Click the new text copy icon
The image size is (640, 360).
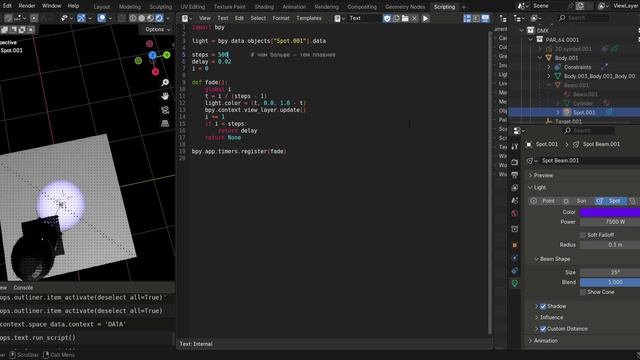point(396,18)
